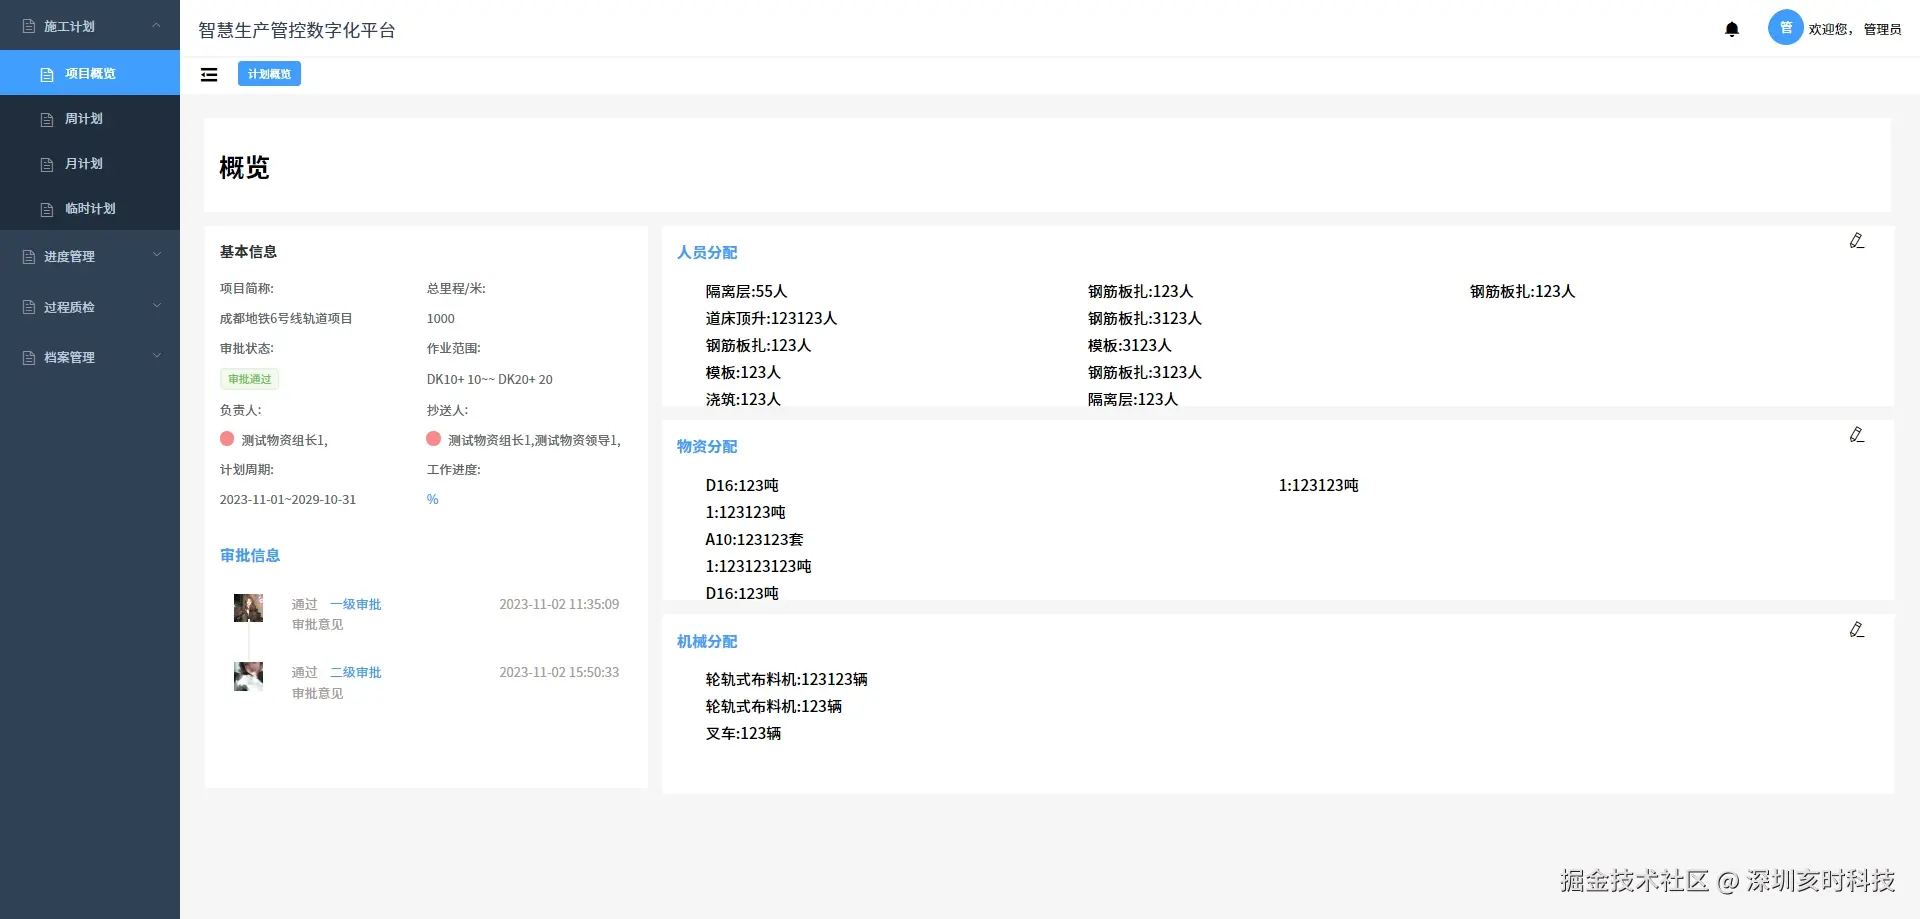Open the 档案管理 menu

(90, 357)
